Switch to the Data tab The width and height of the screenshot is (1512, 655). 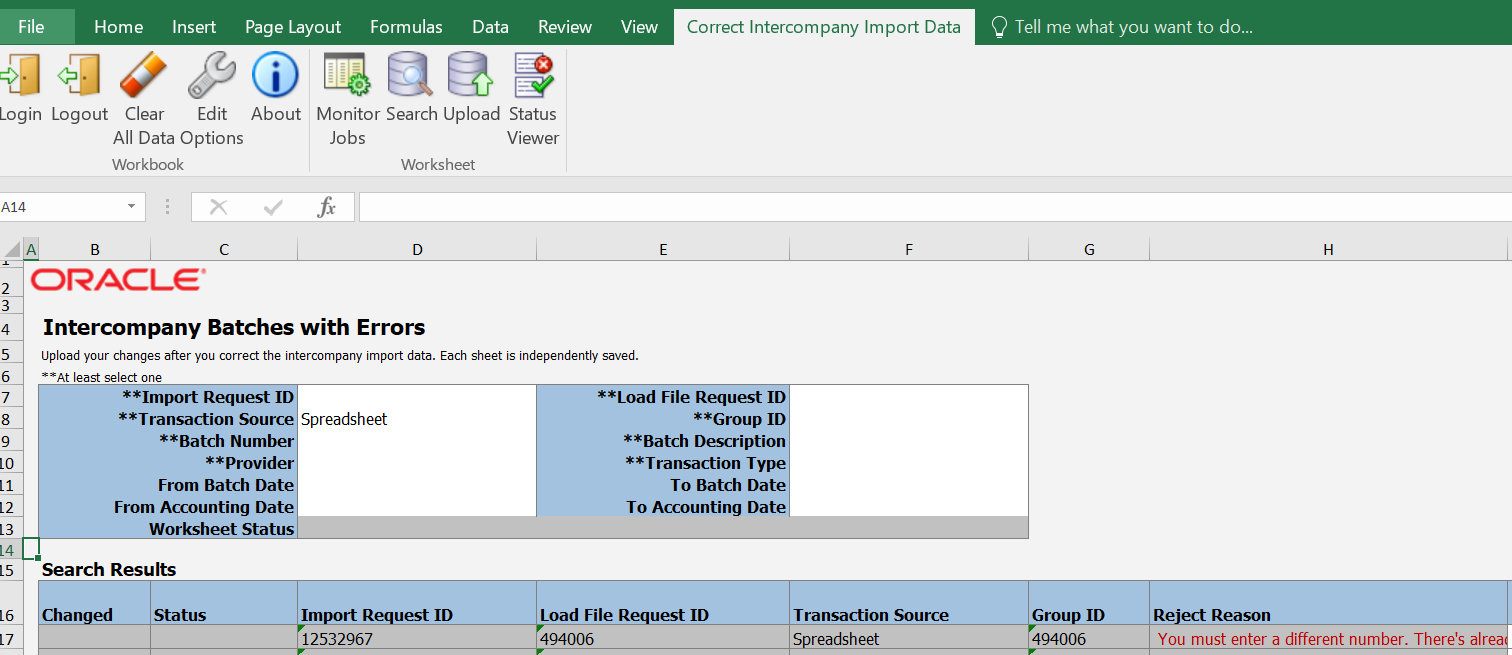490,27
